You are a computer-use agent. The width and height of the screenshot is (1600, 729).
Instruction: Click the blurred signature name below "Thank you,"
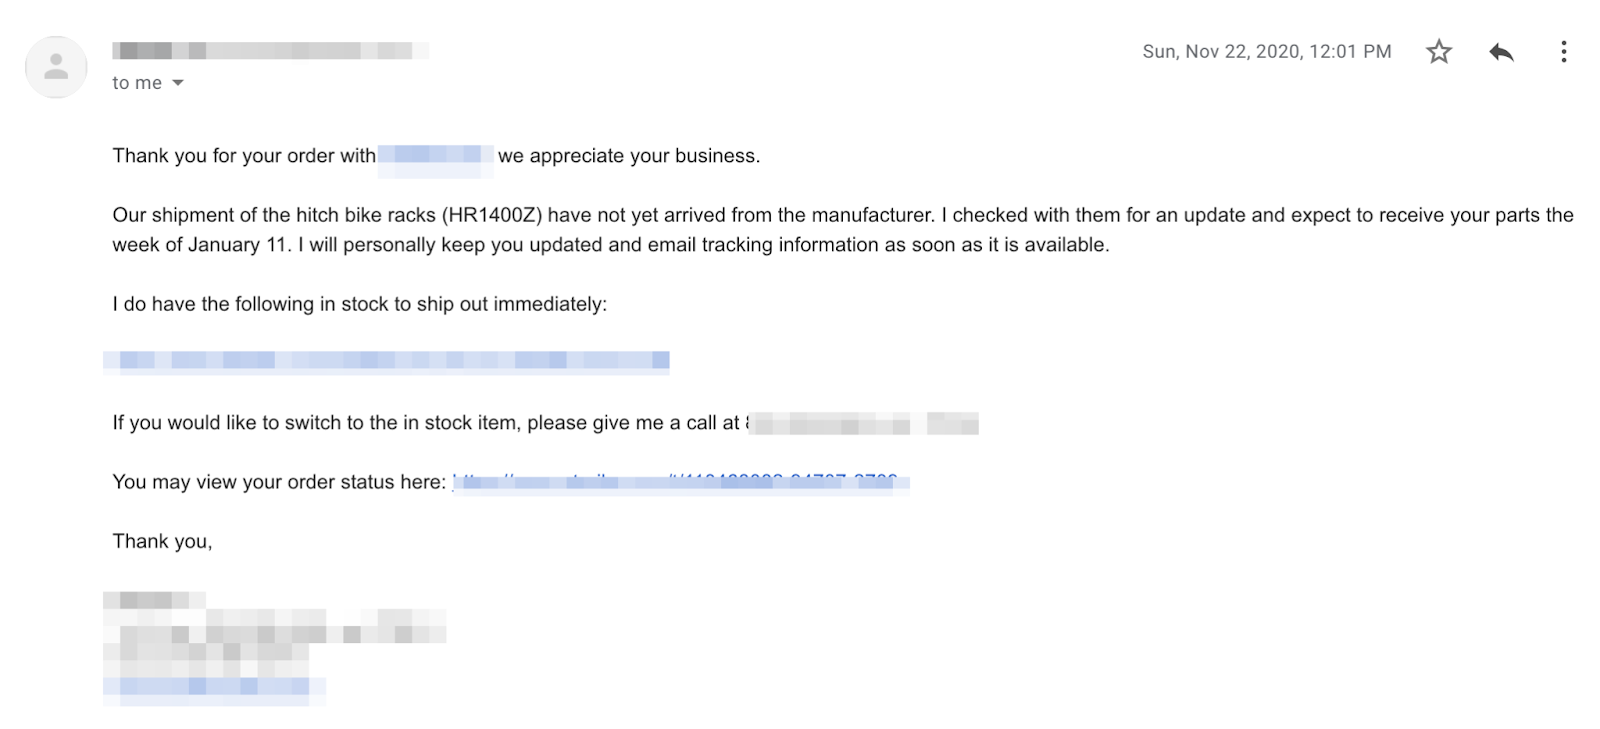(x=154, y=600)
